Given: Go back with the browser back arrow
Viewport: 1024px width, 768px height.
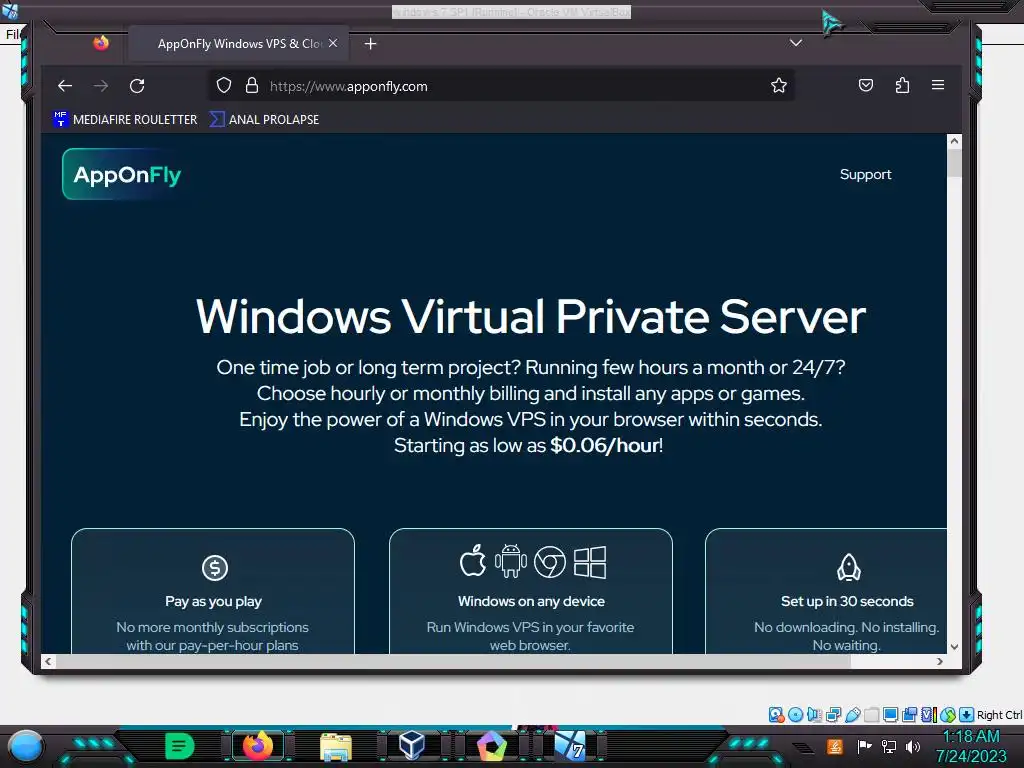Looking at the screenshot, I should tap(65, 86).
